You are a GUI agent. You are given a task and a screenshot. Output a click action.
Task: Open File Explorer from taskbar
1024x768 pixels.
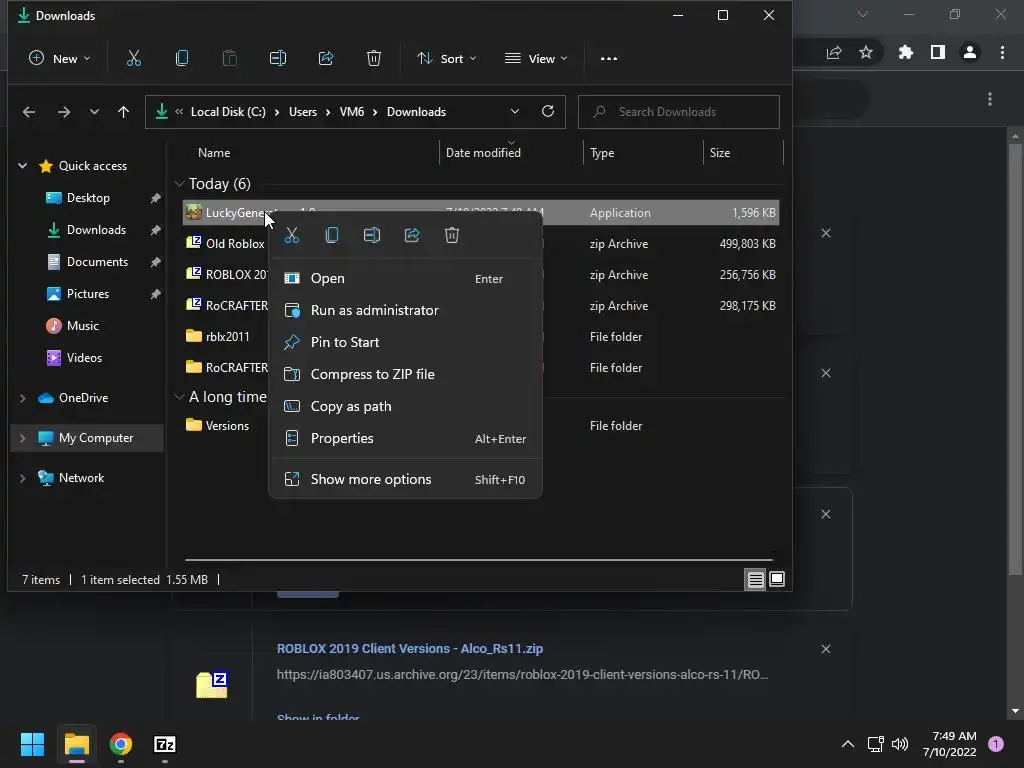pyautogui.click(x=76, y=744)
